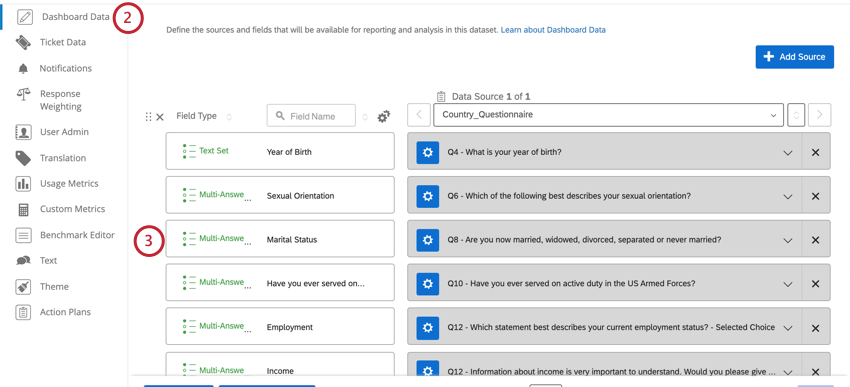Select the Employment field name
The height and width of the screenshot is (387, 850).
289,327
